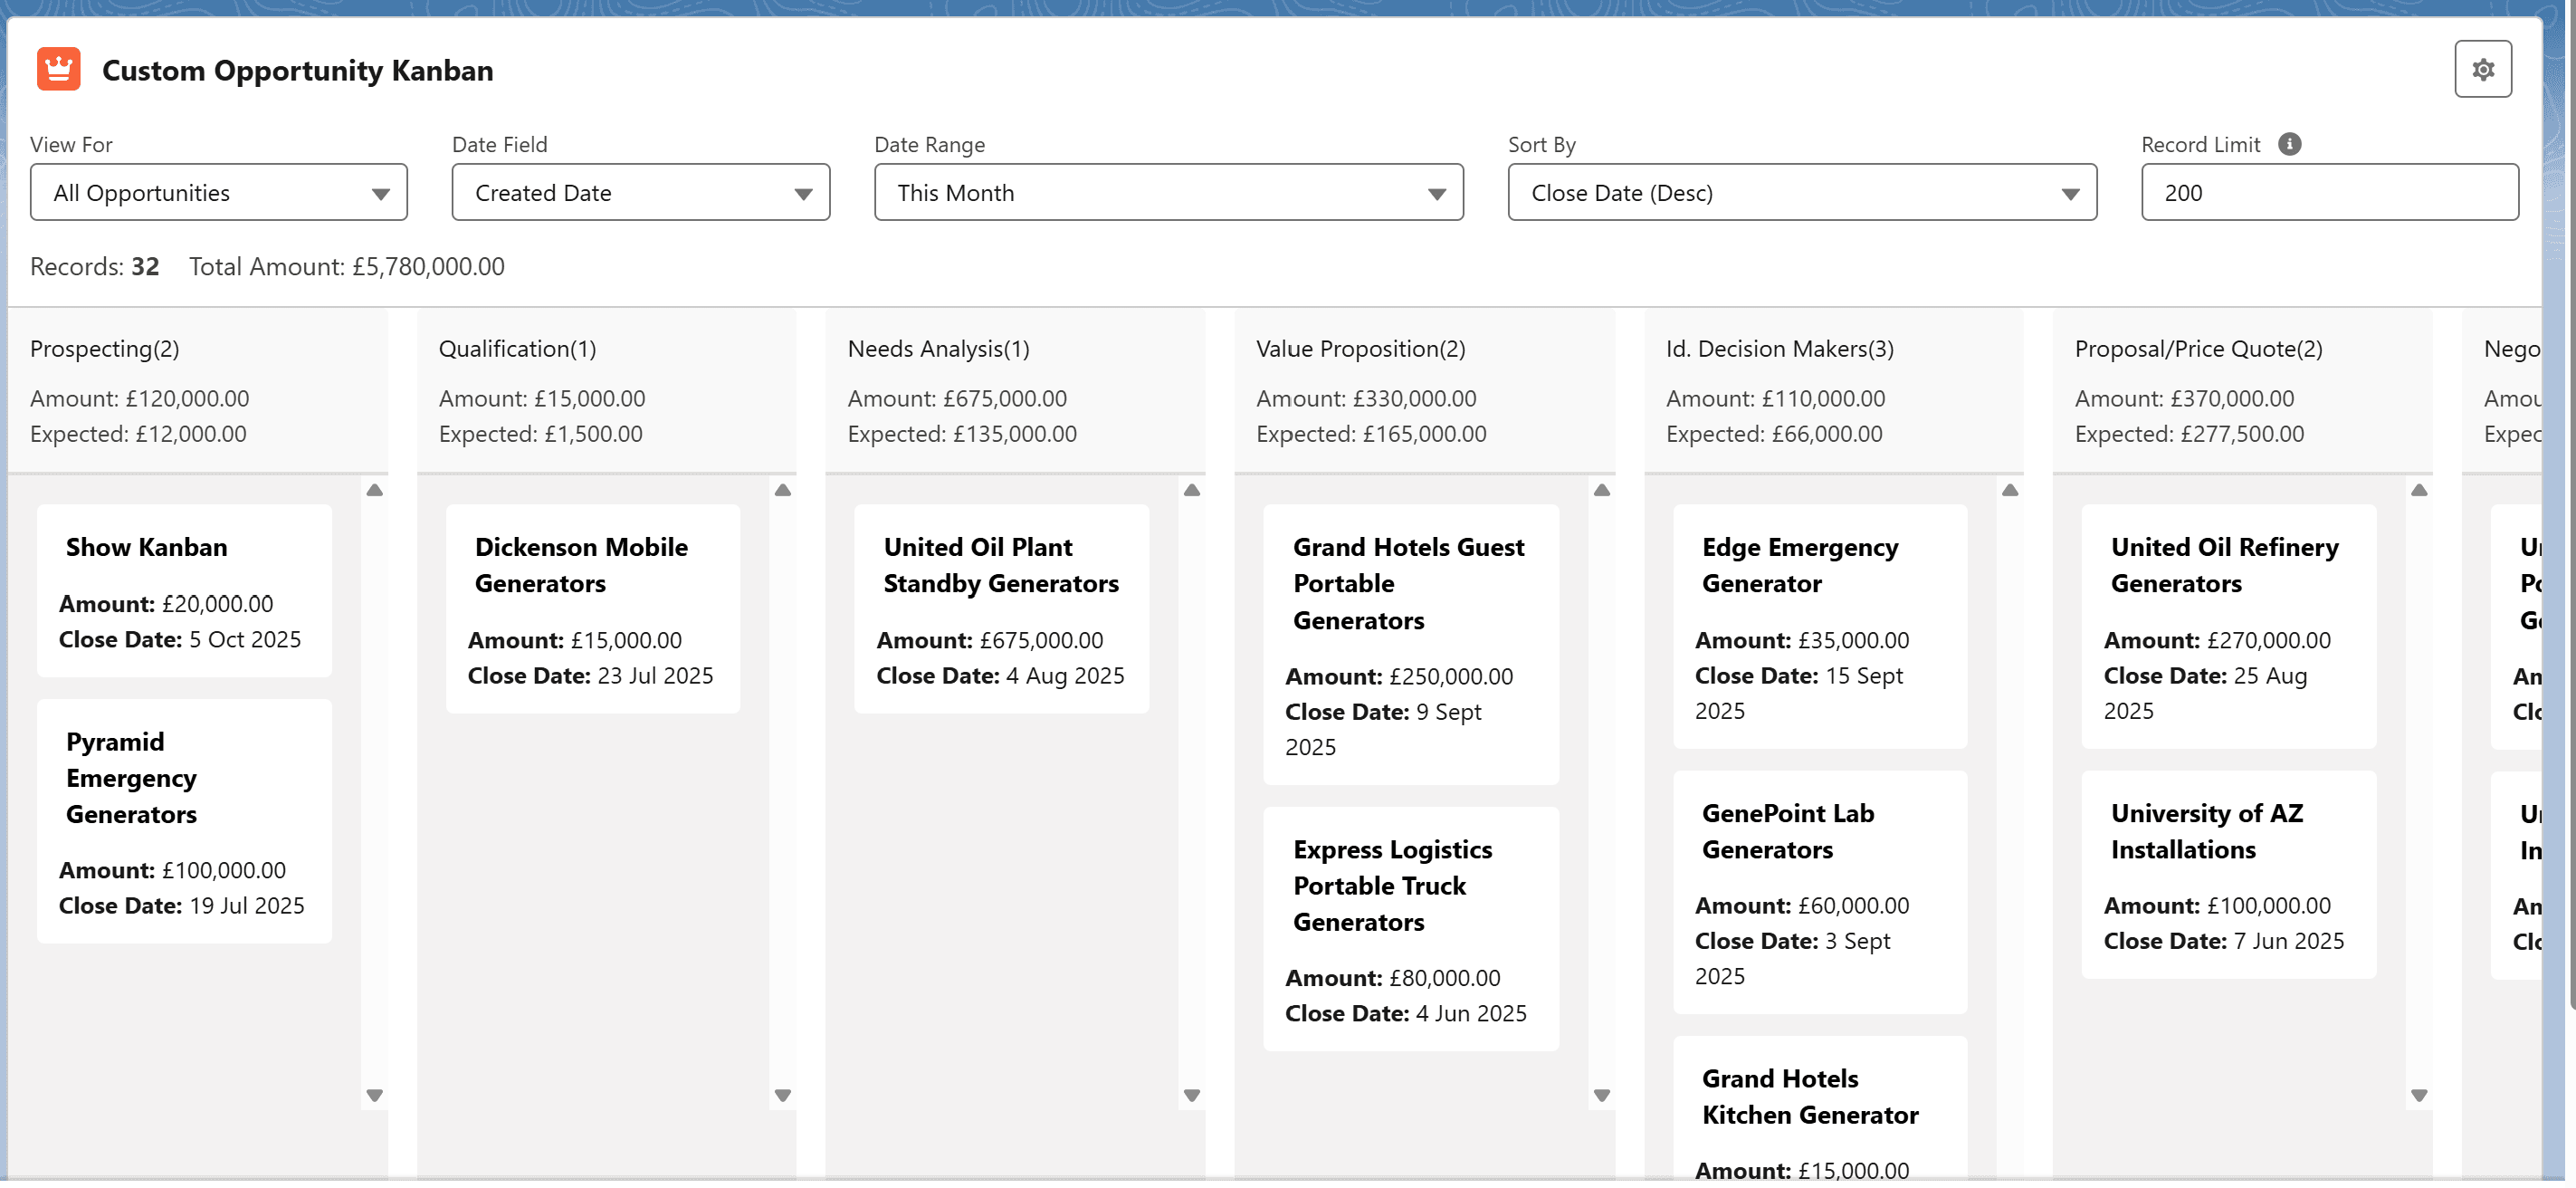Click the Qualification(1) column header

(517, 349)
